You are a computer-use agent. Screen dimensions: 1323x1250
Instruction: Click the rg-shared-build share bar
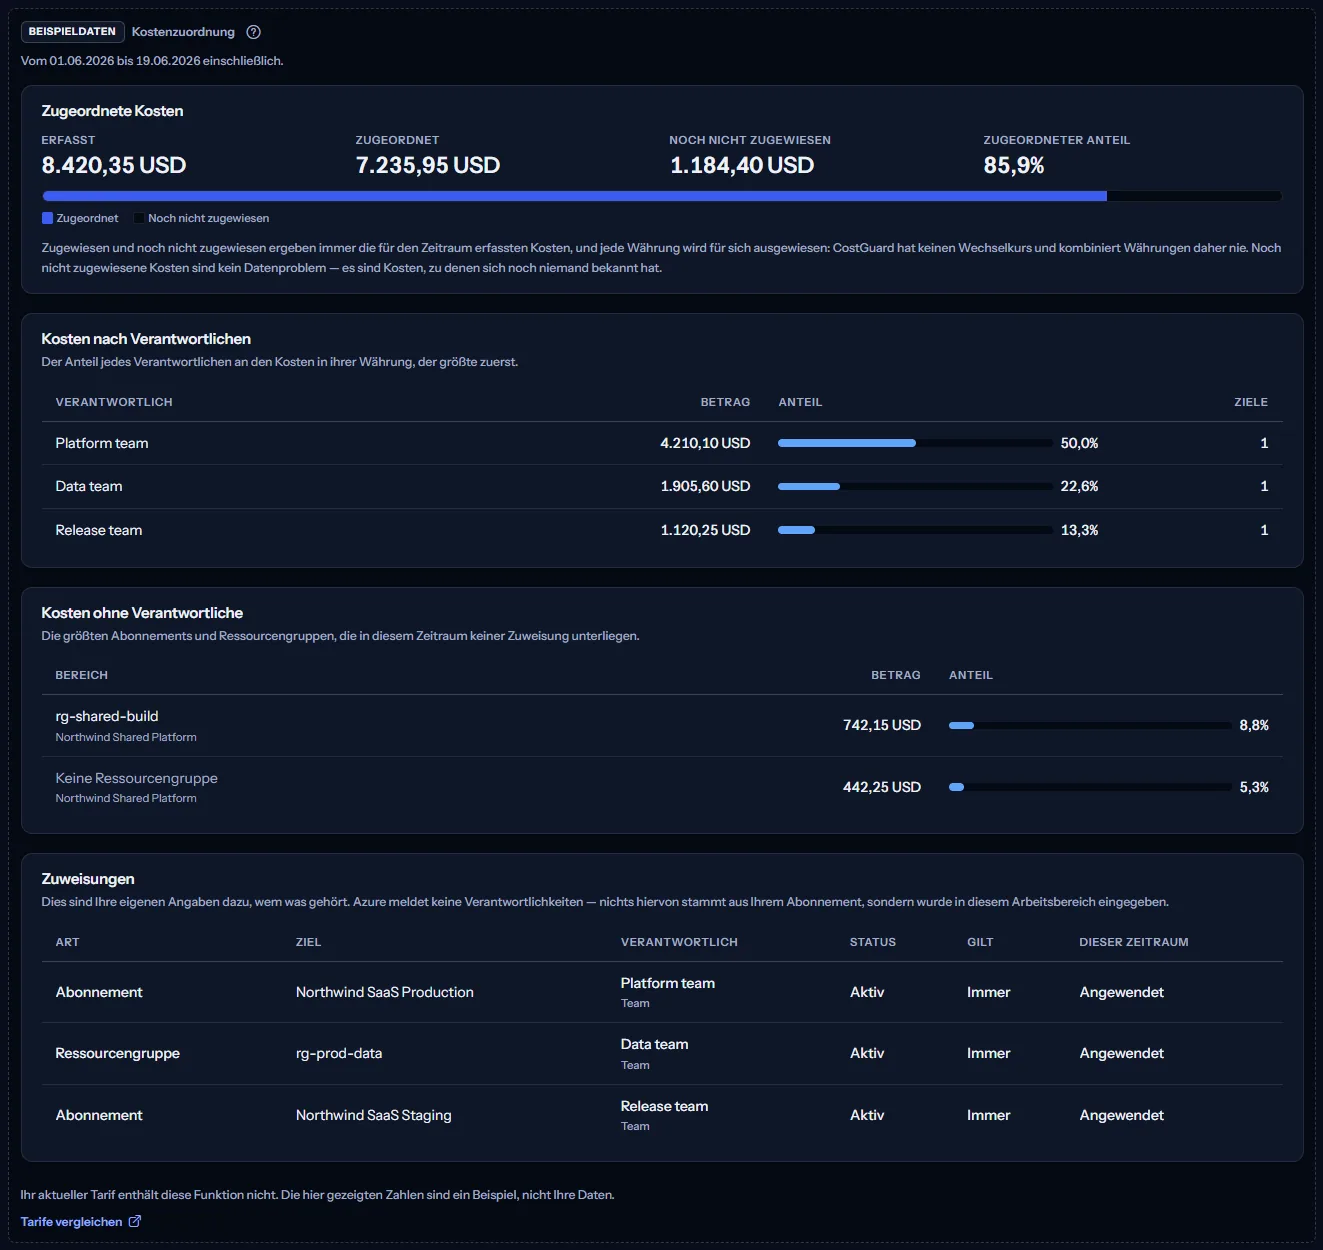[1090, 725]
